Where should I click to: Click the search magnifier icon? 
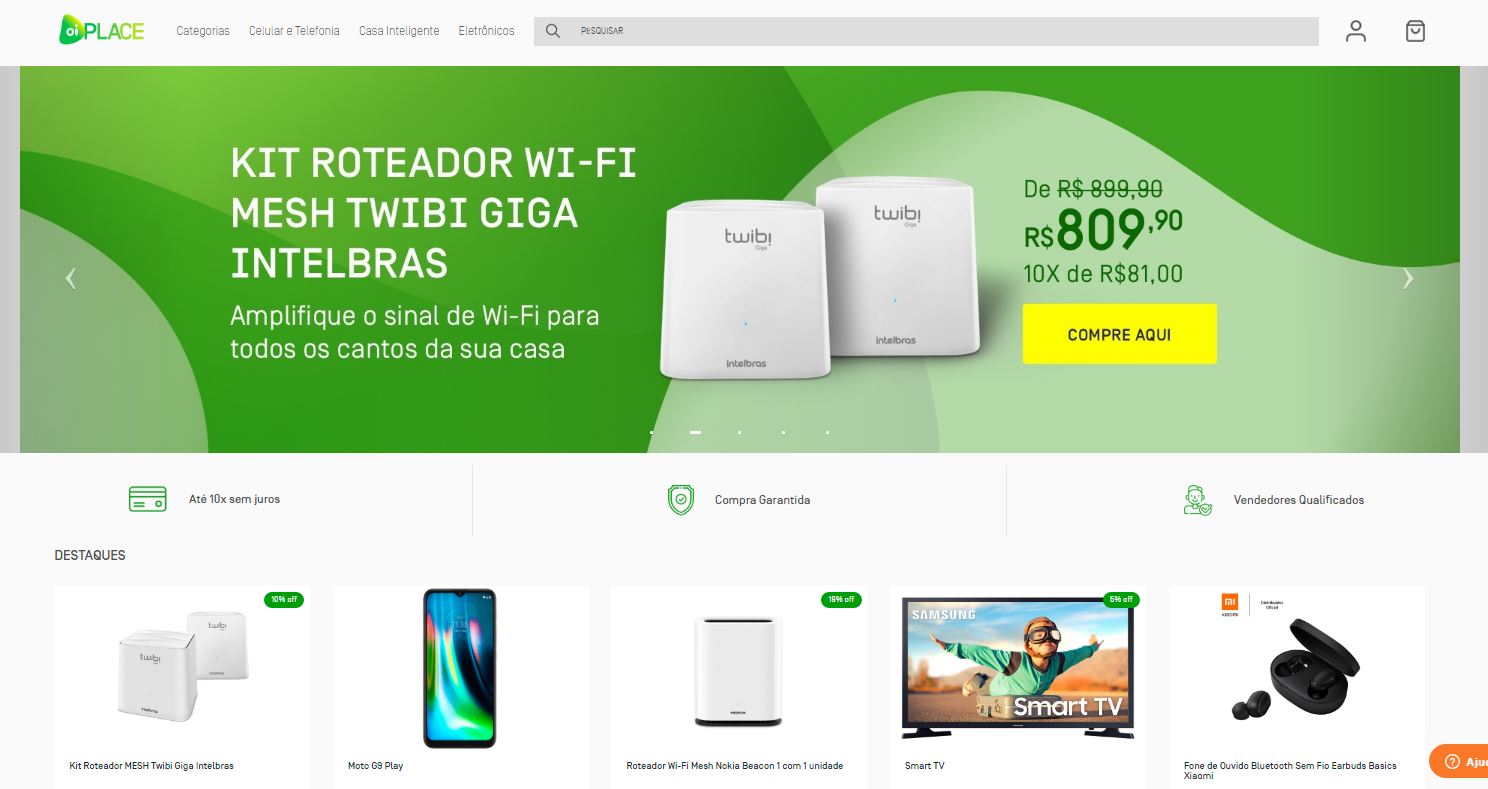pyautogui.click(x=552, y=31)
